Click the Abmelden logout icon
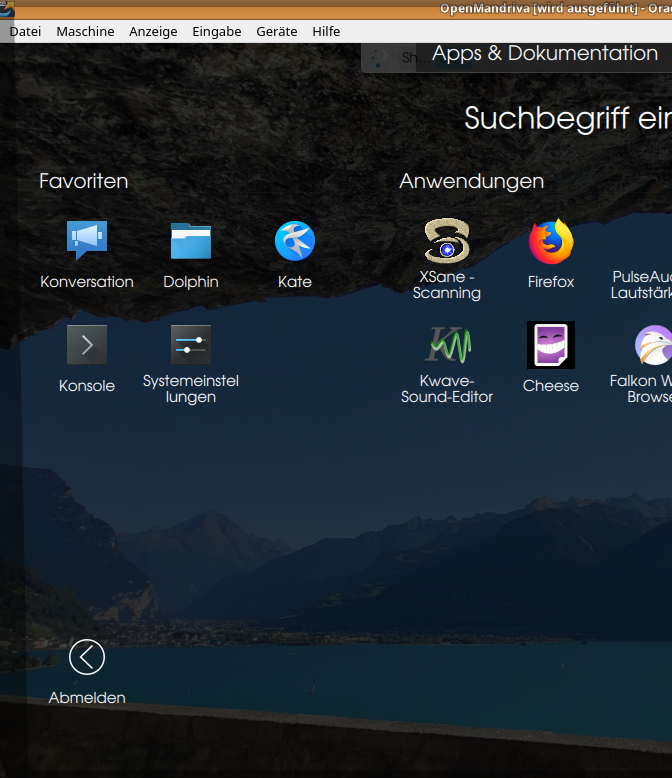672x778 pixels. [87, 657]
